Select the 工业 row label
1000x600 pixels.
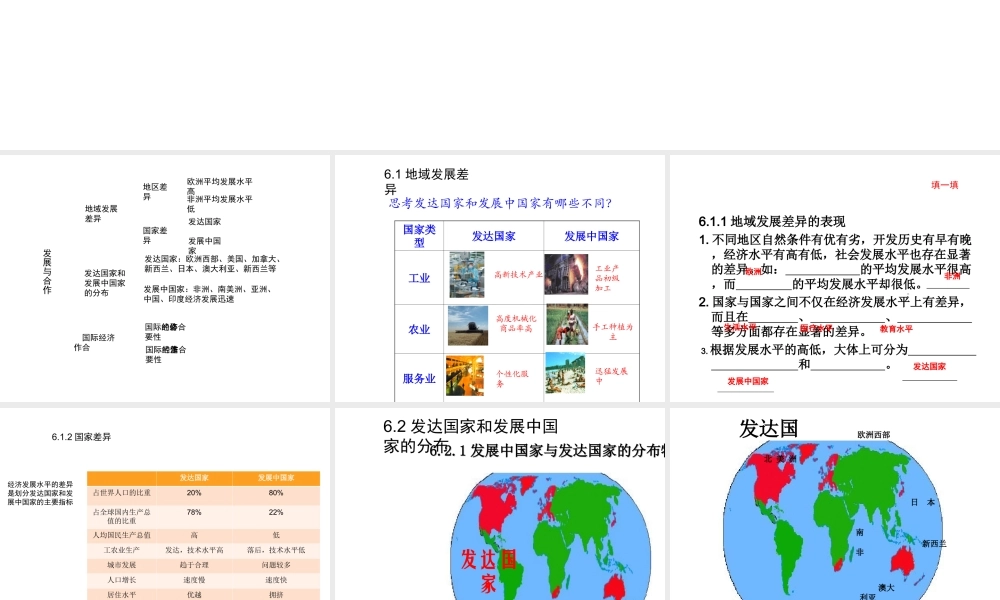(419, 278)
